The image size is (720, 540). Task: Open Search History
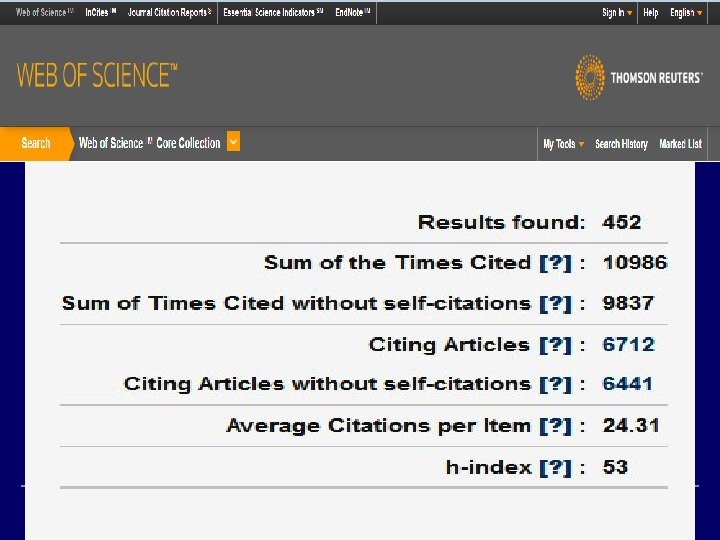click(621, 144)
